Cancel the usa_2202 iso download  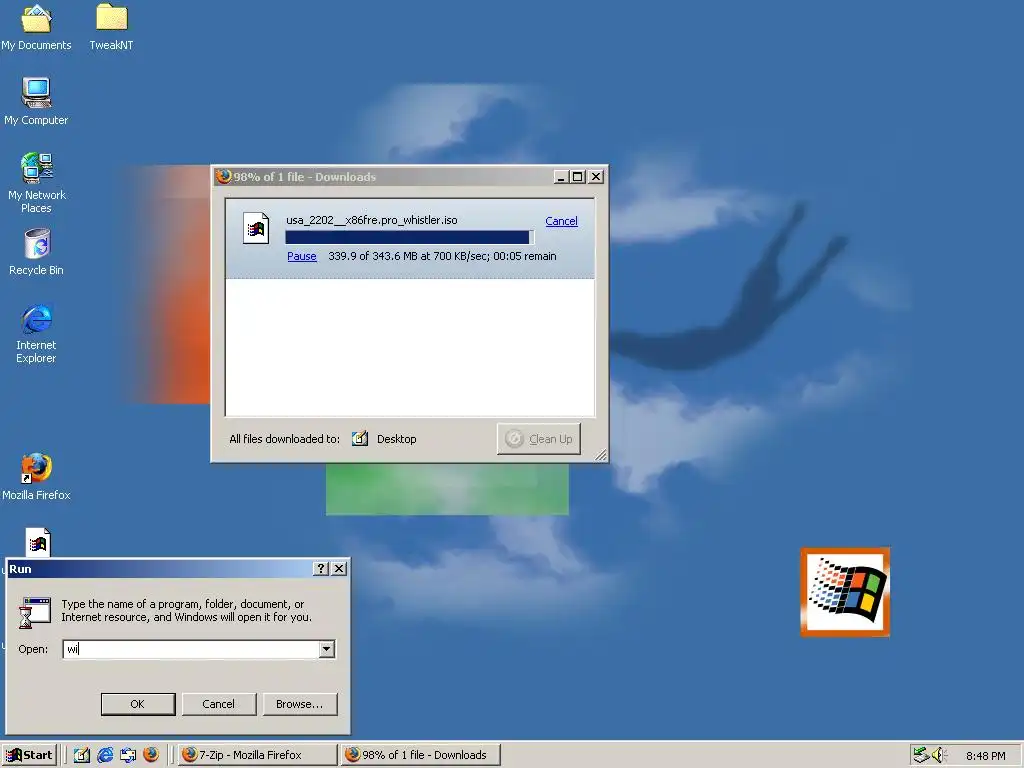(561, 221)
